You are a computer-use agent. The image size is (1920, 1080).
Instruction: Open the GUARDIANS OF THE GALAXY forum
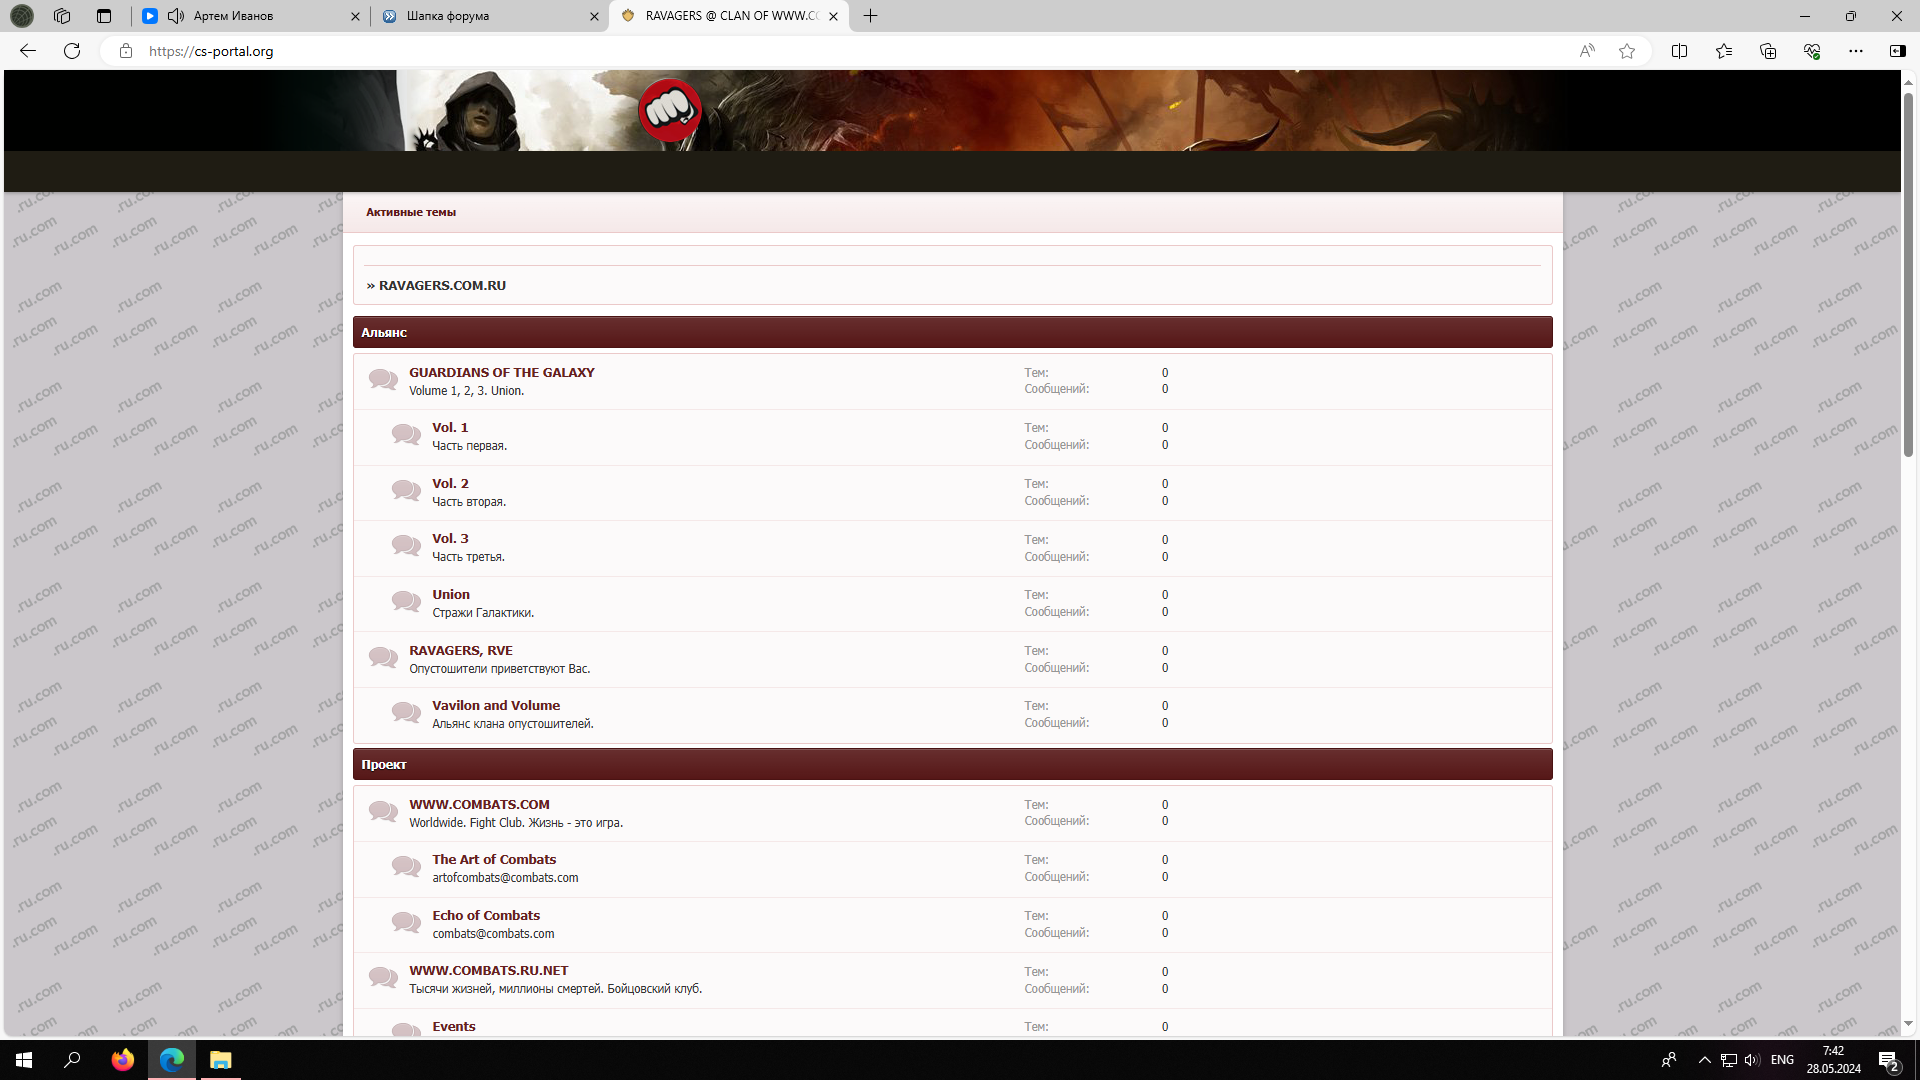[x=502, y=372]
